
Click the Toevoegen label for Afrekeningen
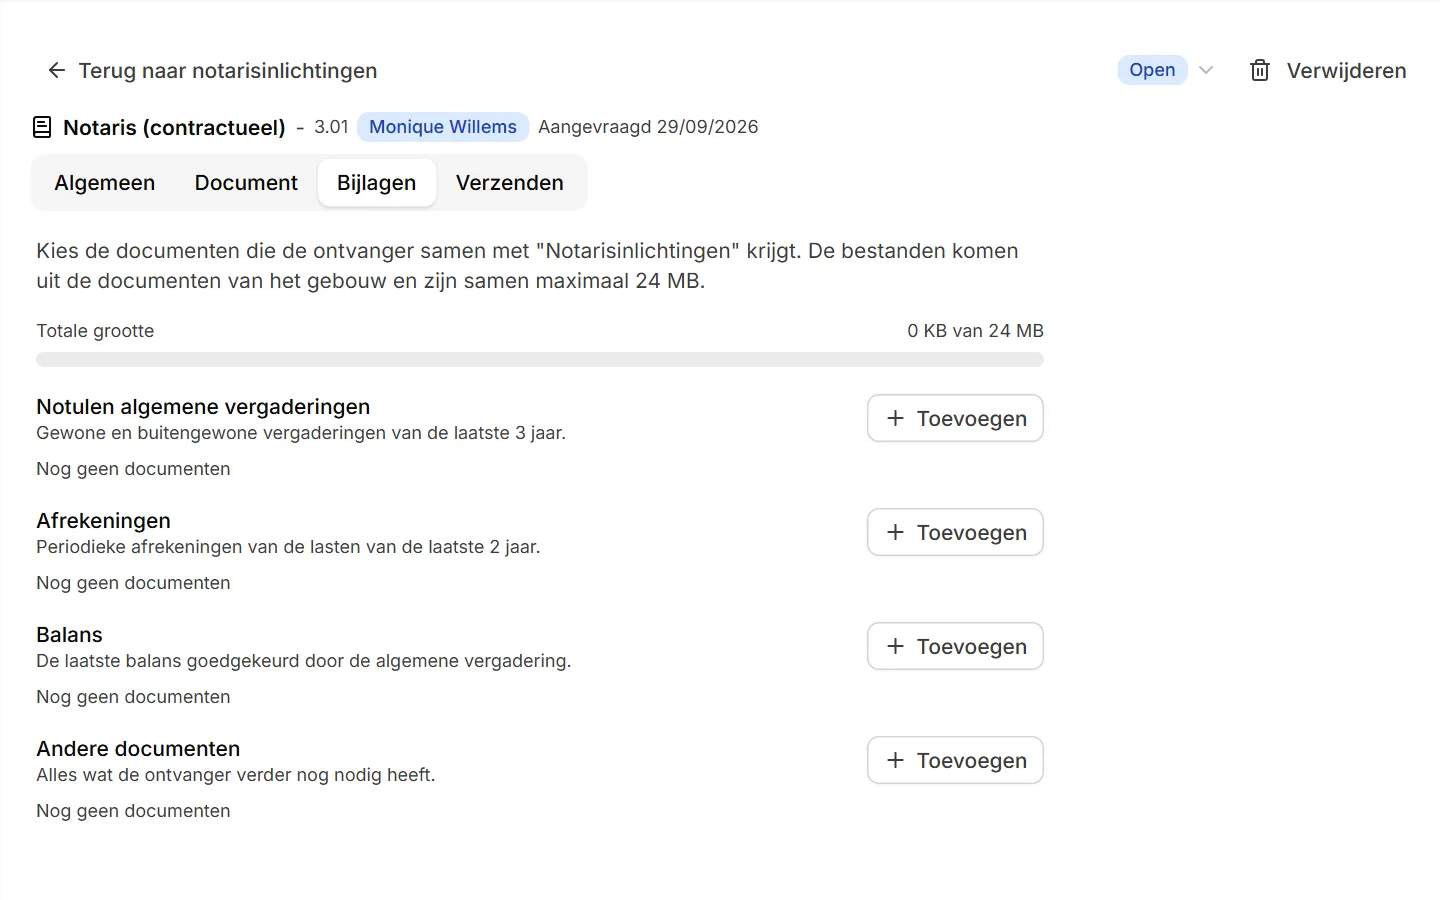972,533
